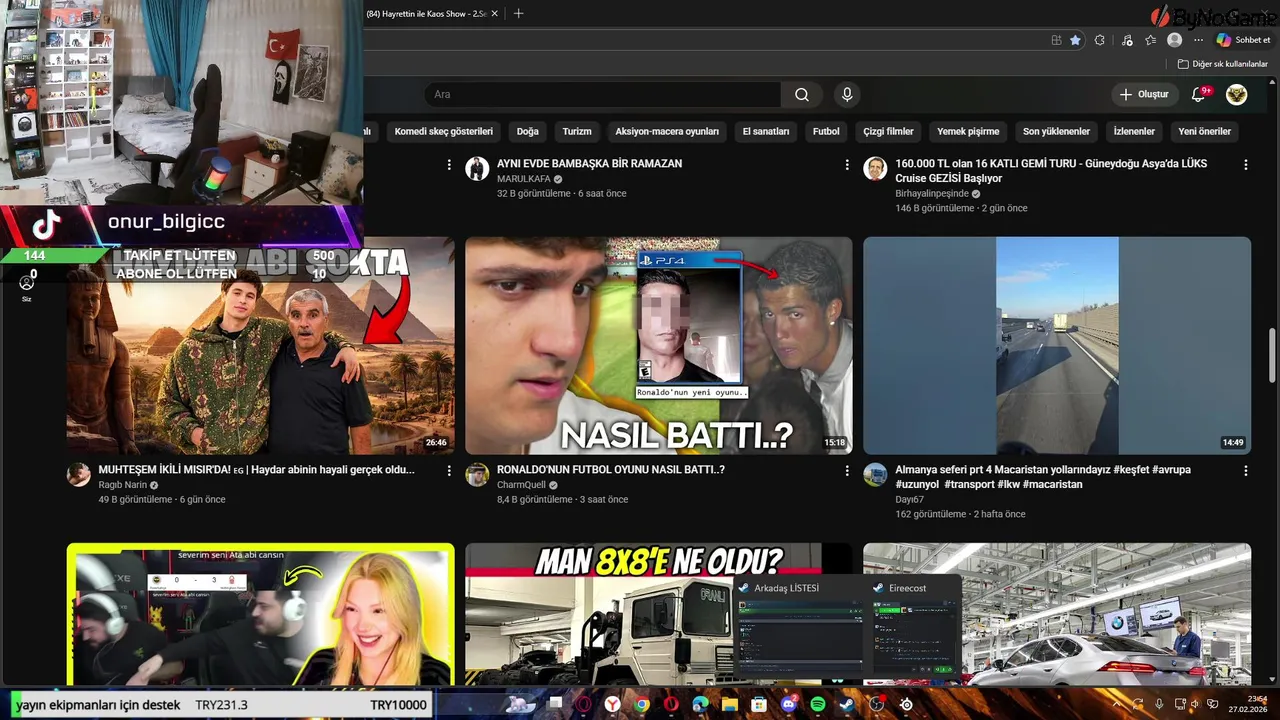Screen dimensions: 1280x720
Task: Open the Dayı67 channel link
Action: coord(909,499)
